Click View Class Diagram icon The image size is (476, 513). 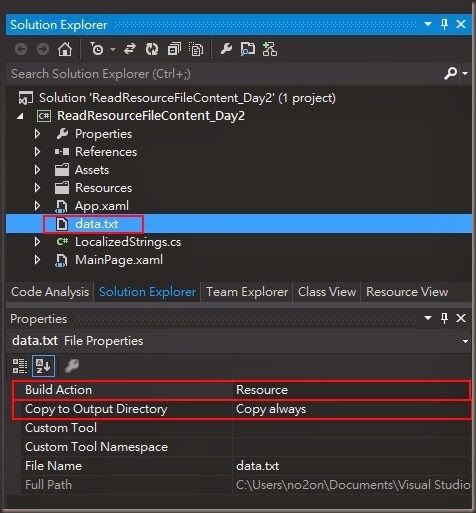click(270, 49)
